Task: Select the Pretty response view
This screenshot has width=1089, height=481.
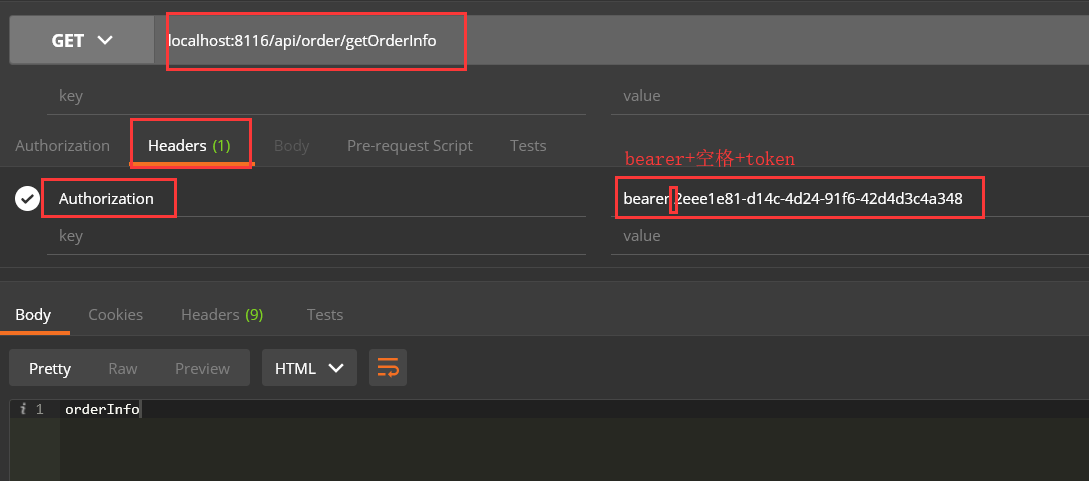Action: click(x=50, y=368)
